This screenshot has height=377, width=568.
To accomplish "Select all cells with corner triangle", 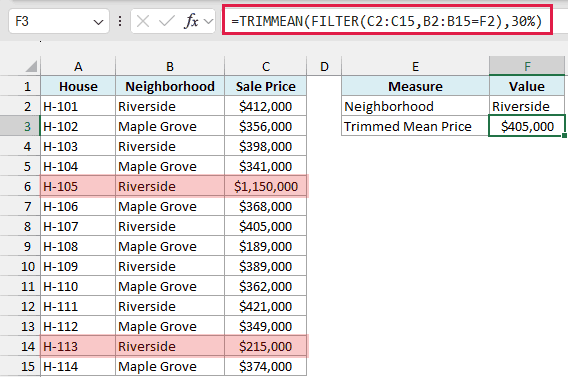I will [31, 66].
